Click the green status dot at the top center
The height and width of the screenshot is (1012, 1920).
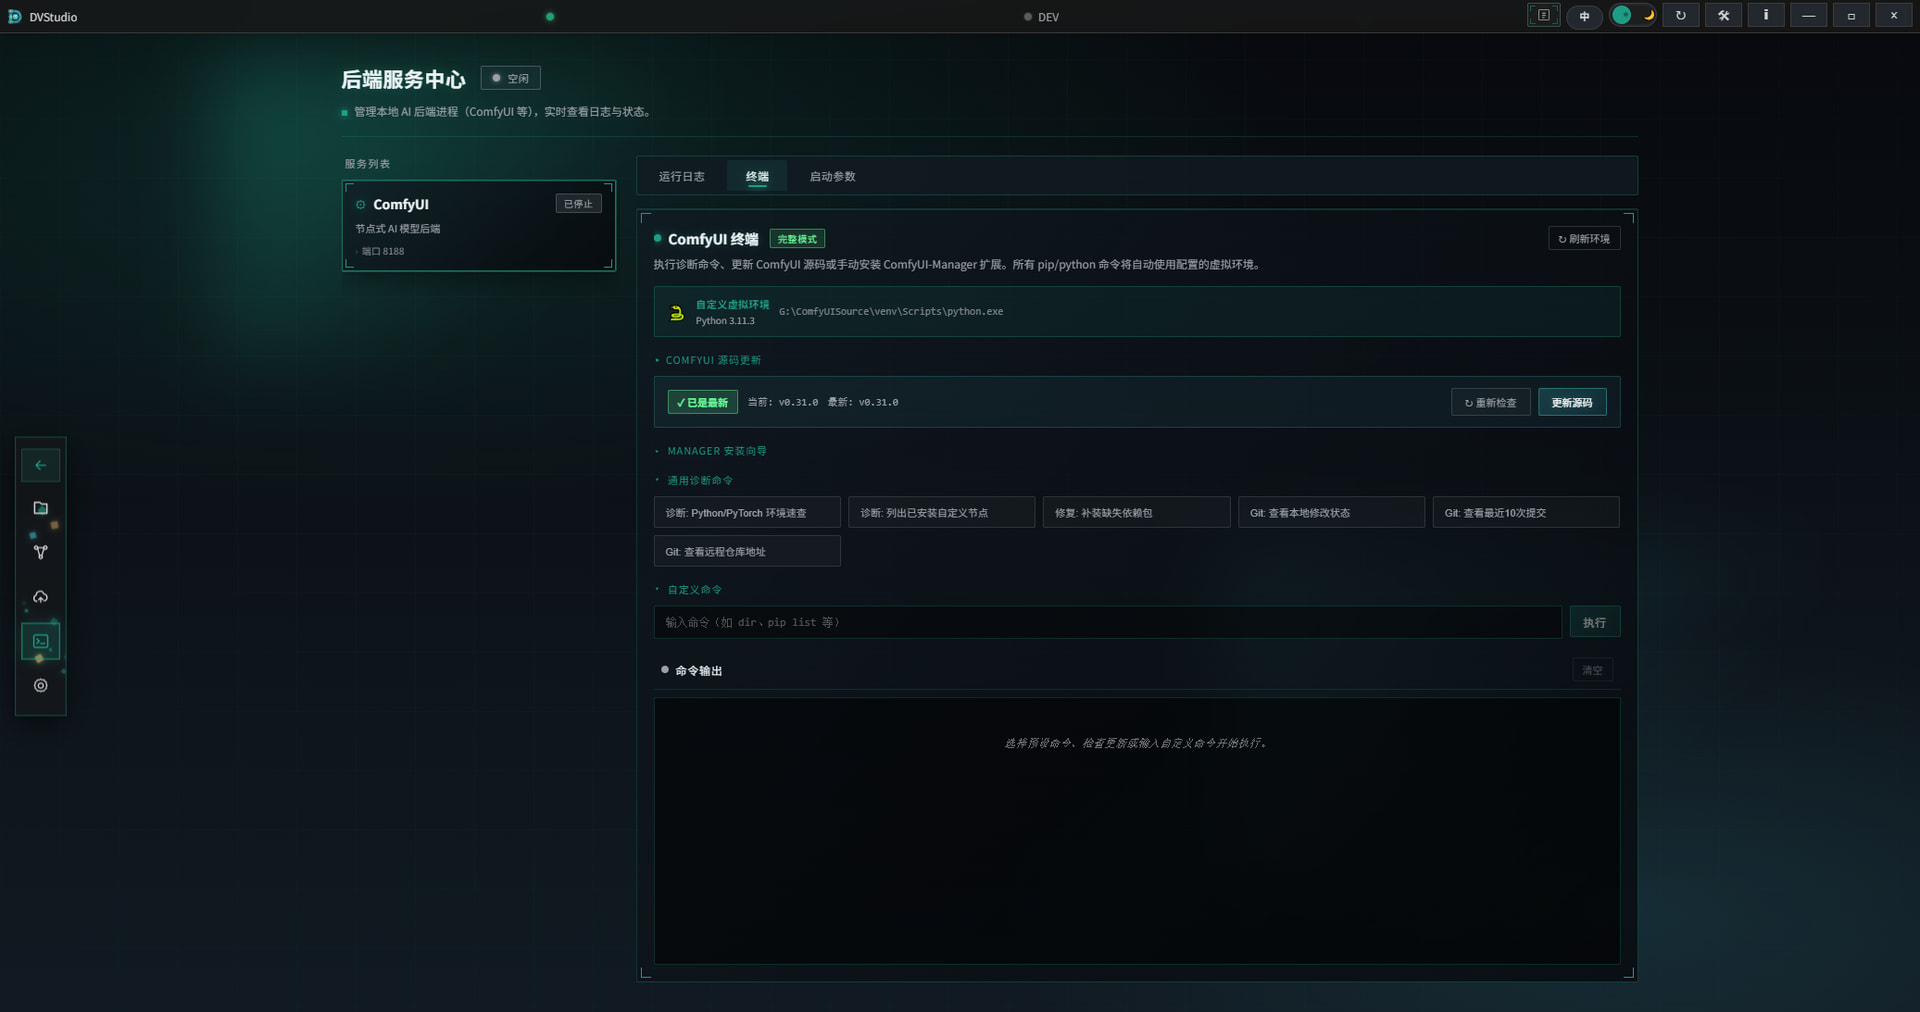click(x=550, y=16)
